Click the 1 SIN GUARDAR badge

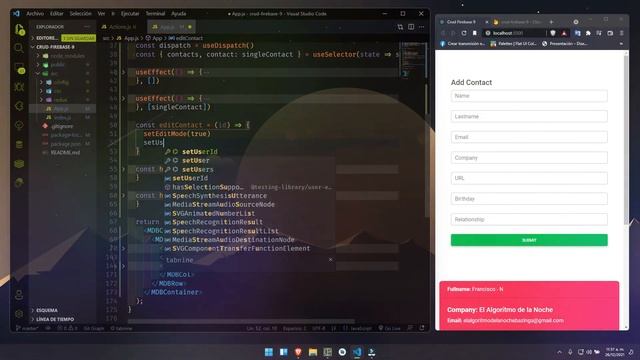pos(78,38)
